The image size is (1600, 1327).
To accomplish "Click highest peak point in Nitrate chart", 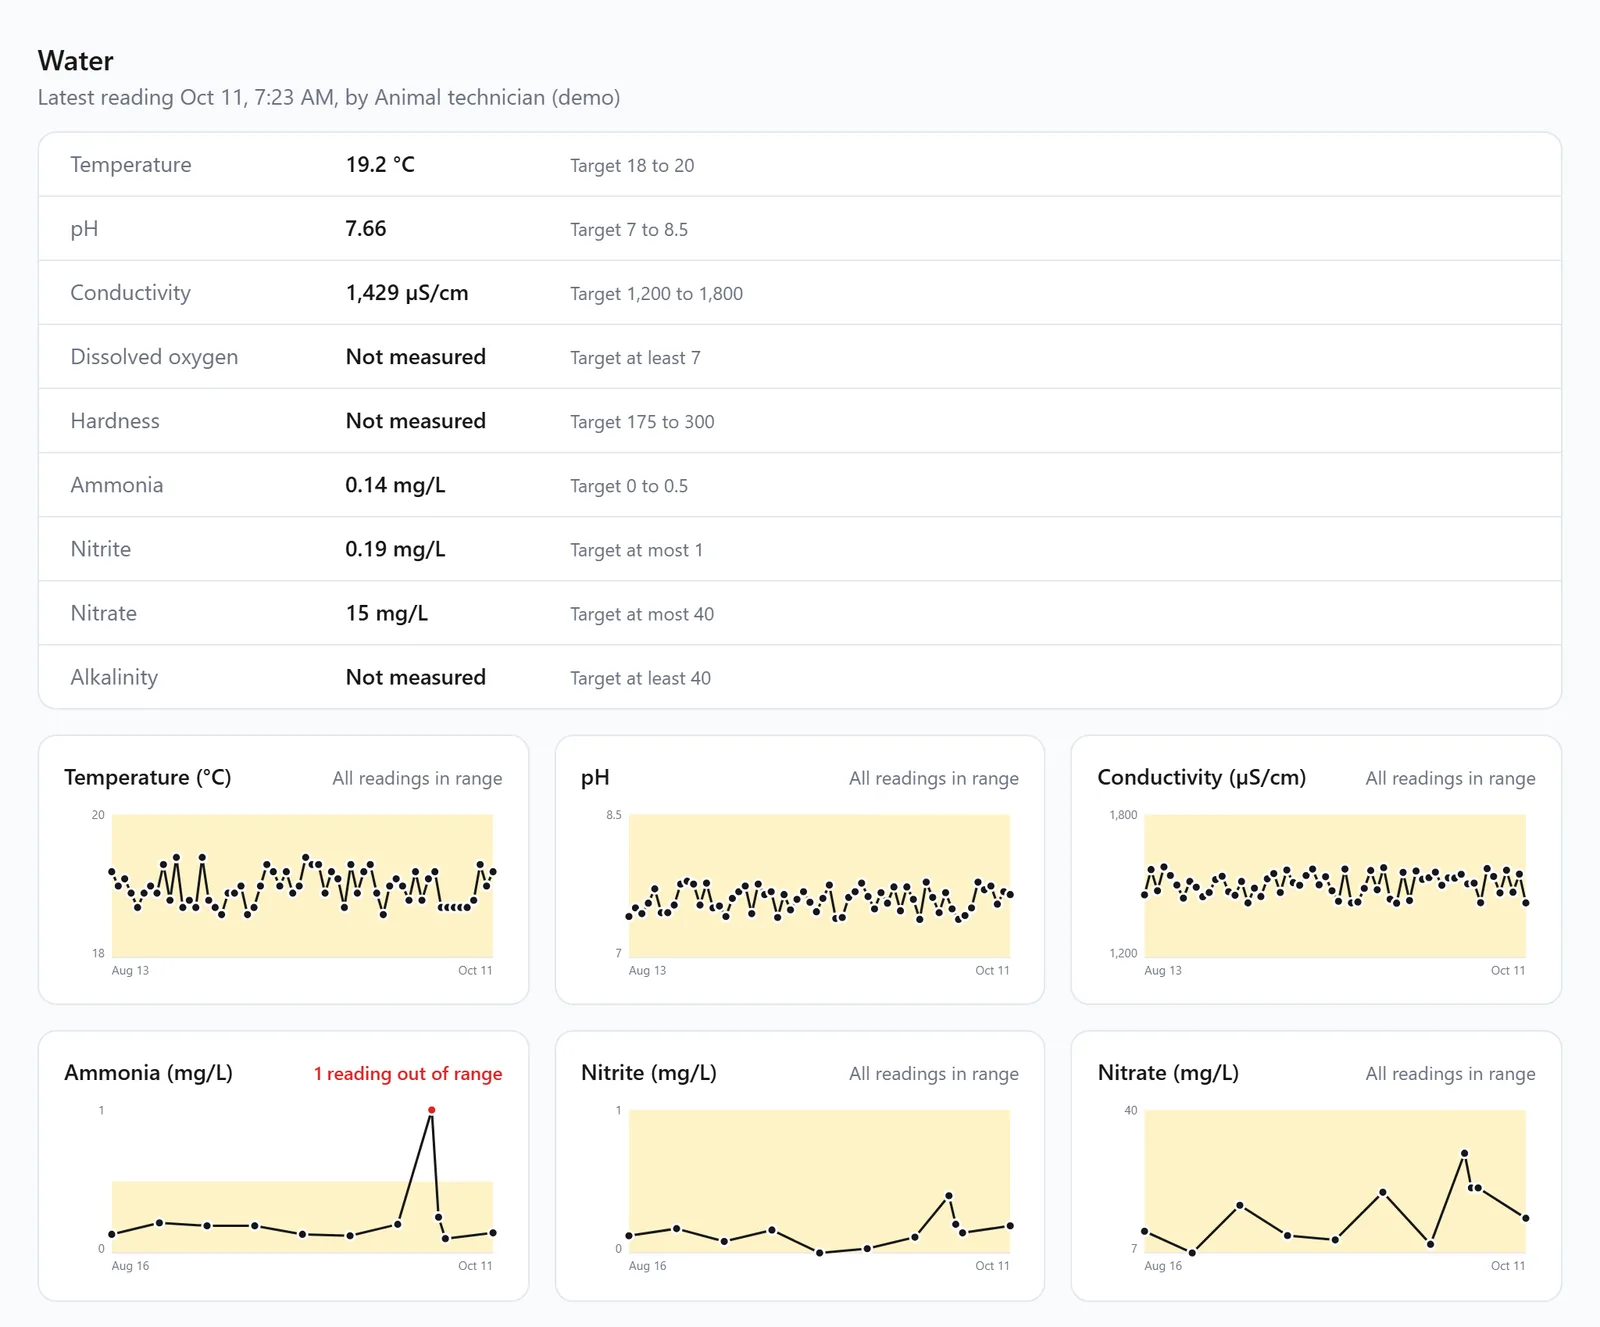I will 1464,1153.
